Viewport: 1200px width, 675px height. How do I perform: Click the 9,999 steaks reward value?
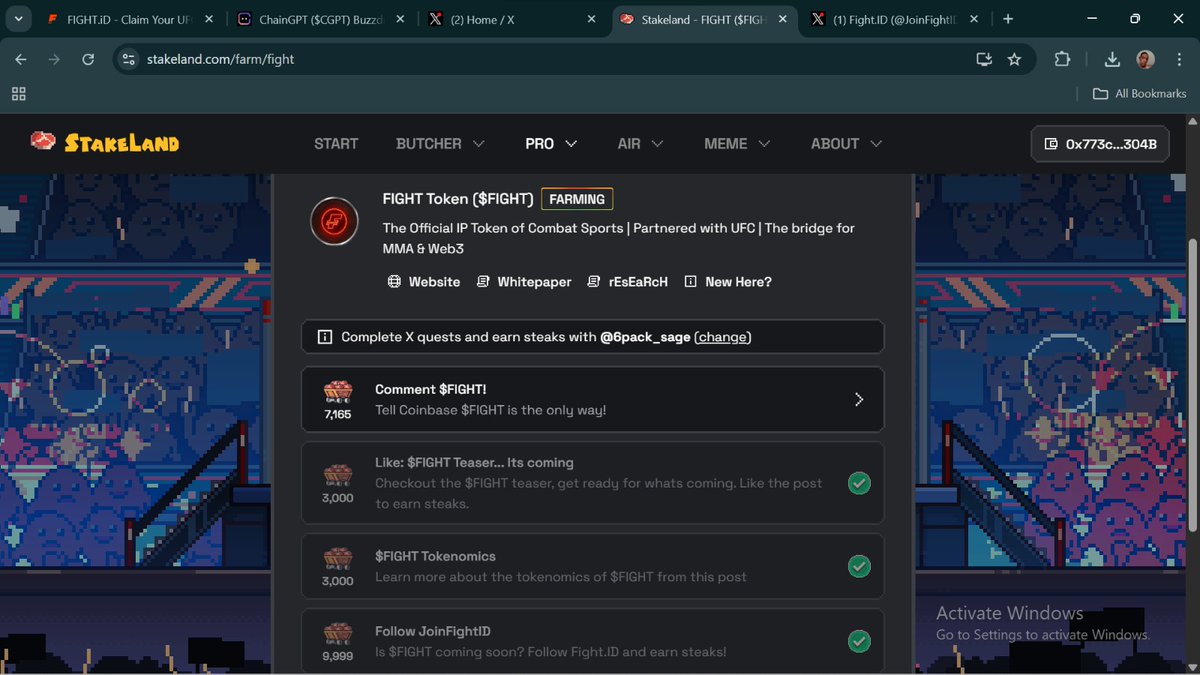338,656
